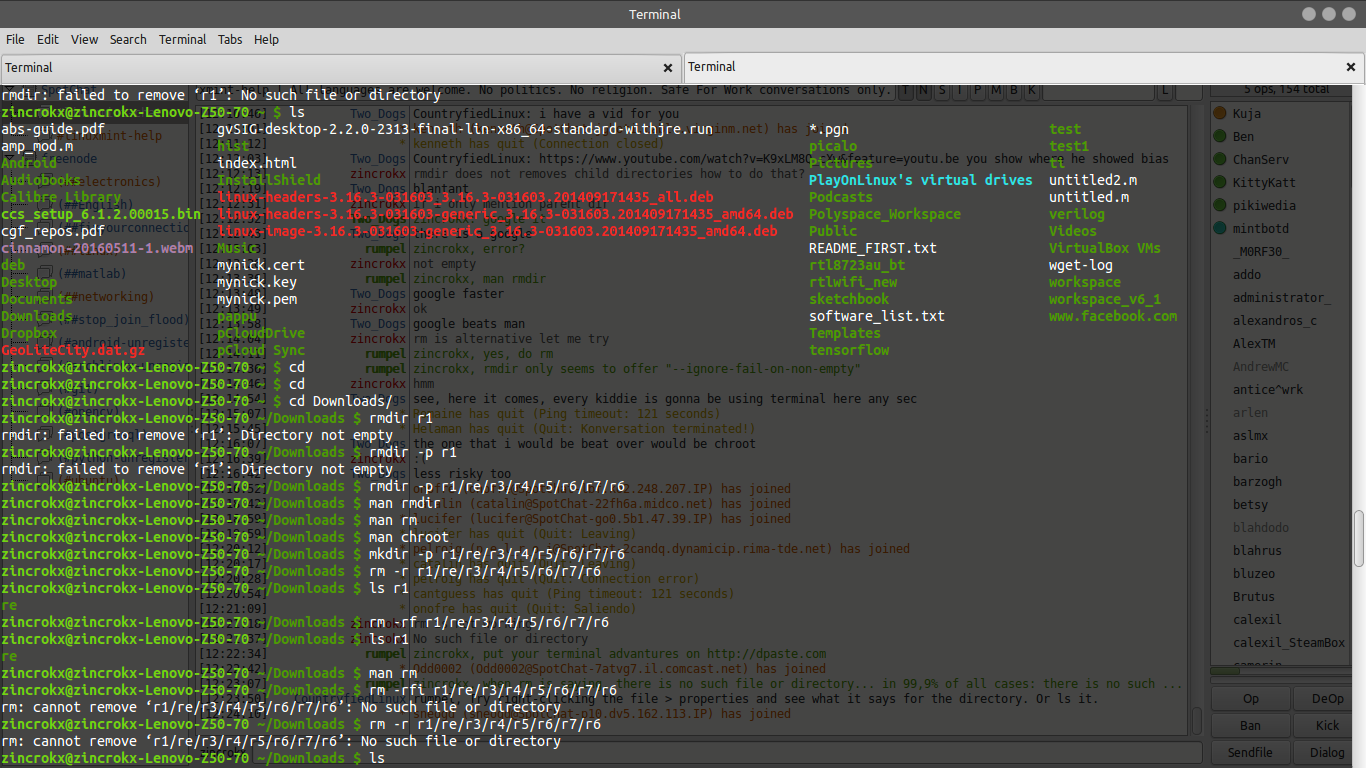The width and height of the screenshot is (1366, 768).
Task: Toggle the L user limit mode button
Action: click(x=1165, y=91)
